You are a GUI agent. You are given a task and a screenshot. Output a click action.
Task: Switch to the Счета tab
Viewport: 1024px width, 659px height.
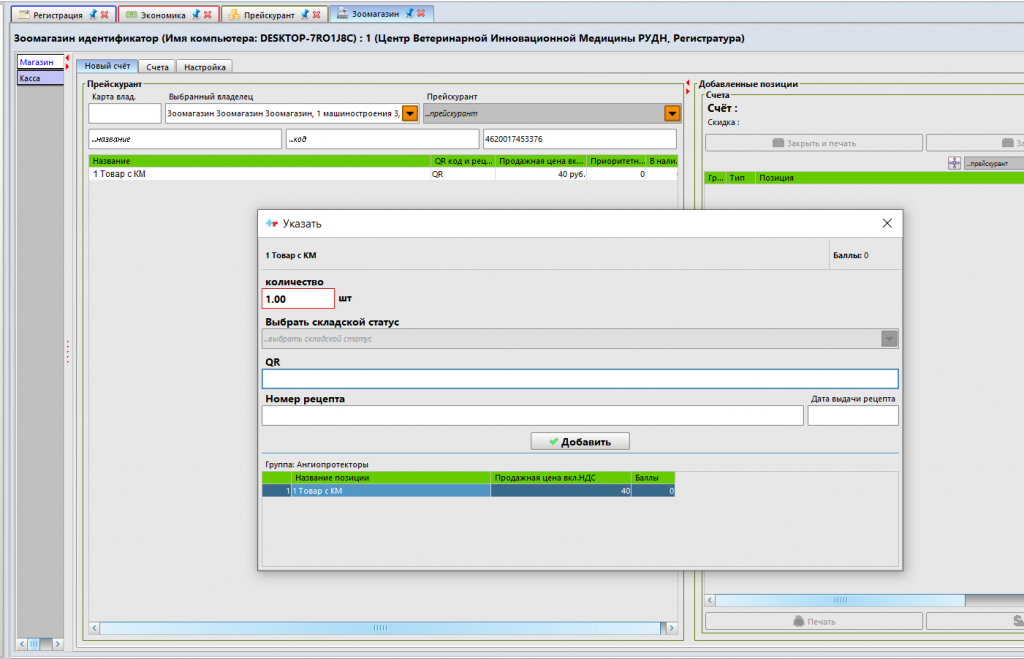click(x=157, y=67)
